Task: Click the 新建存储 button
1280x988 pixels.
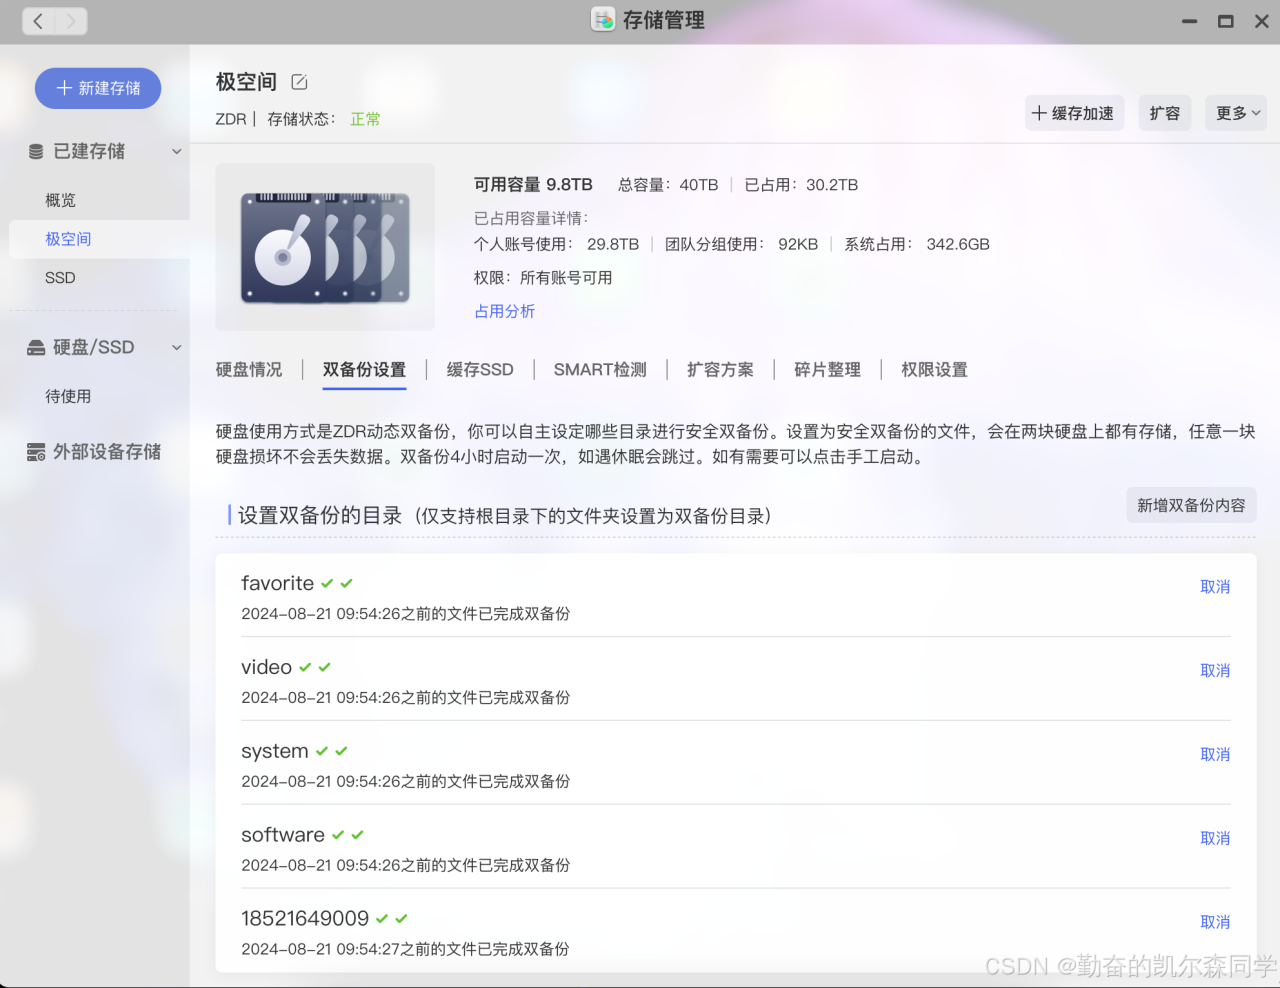Action: pyautogui.click(x=97, y=88)
